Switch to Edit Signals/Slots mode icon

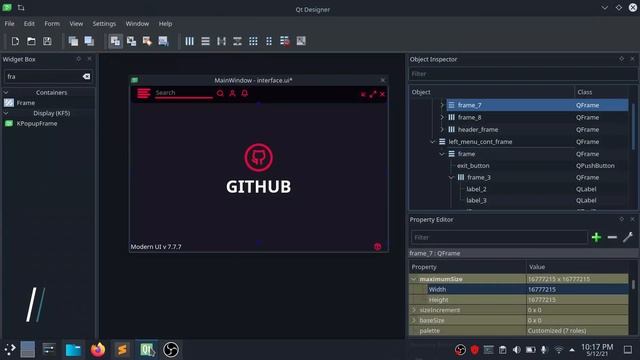coord(131,41)
